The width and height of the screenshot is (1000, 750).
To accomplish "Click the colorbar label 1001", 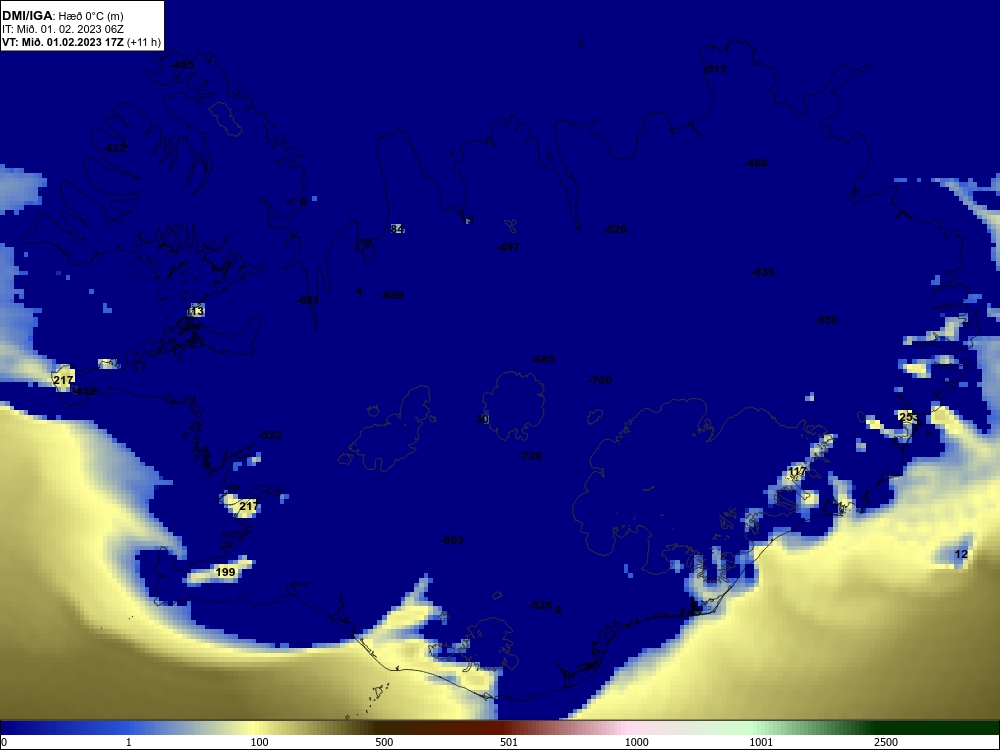I will [761, 742].
